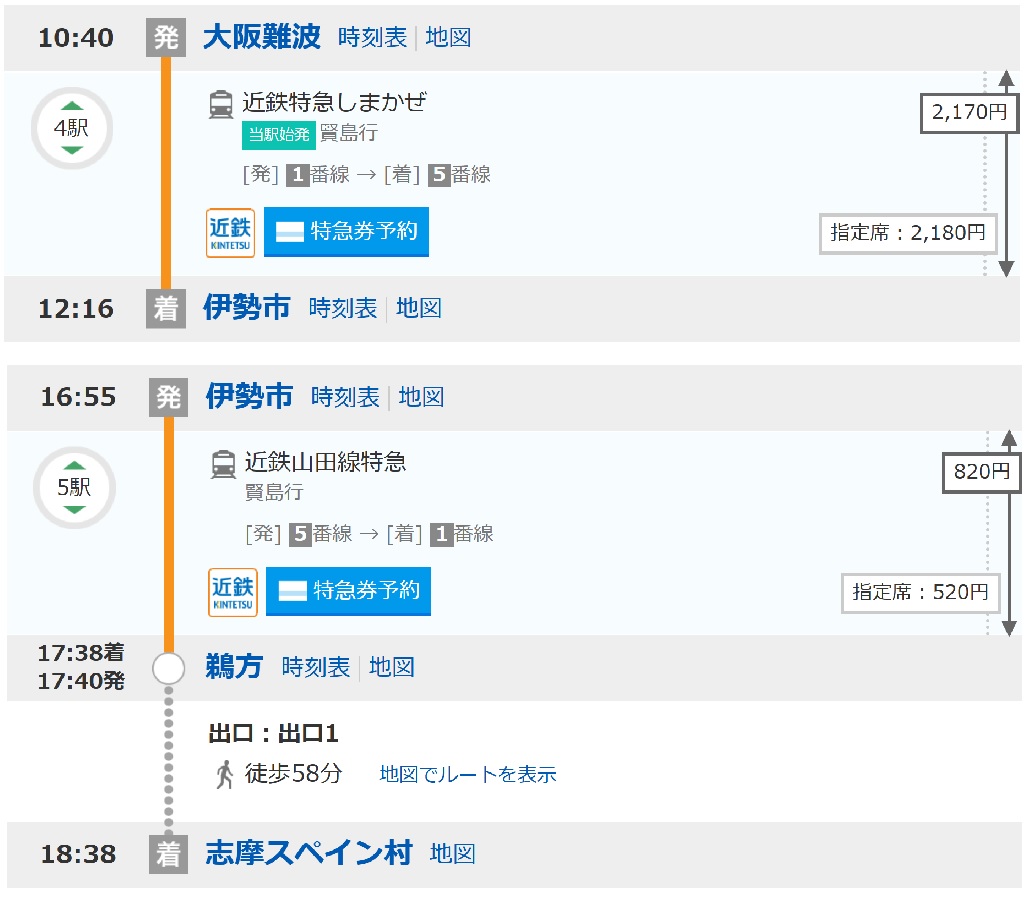Reserve 特急券予約 for 山田線特急
This screenshot has height=910, width=1036.
coord(348,591)
